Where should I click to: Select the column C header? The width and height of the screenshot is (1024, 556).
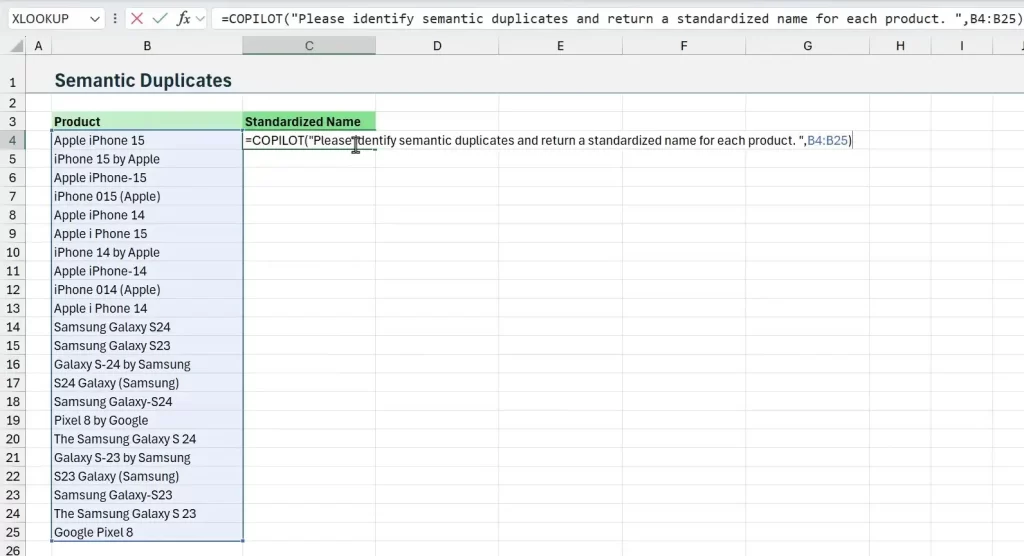tap(309, 46)
